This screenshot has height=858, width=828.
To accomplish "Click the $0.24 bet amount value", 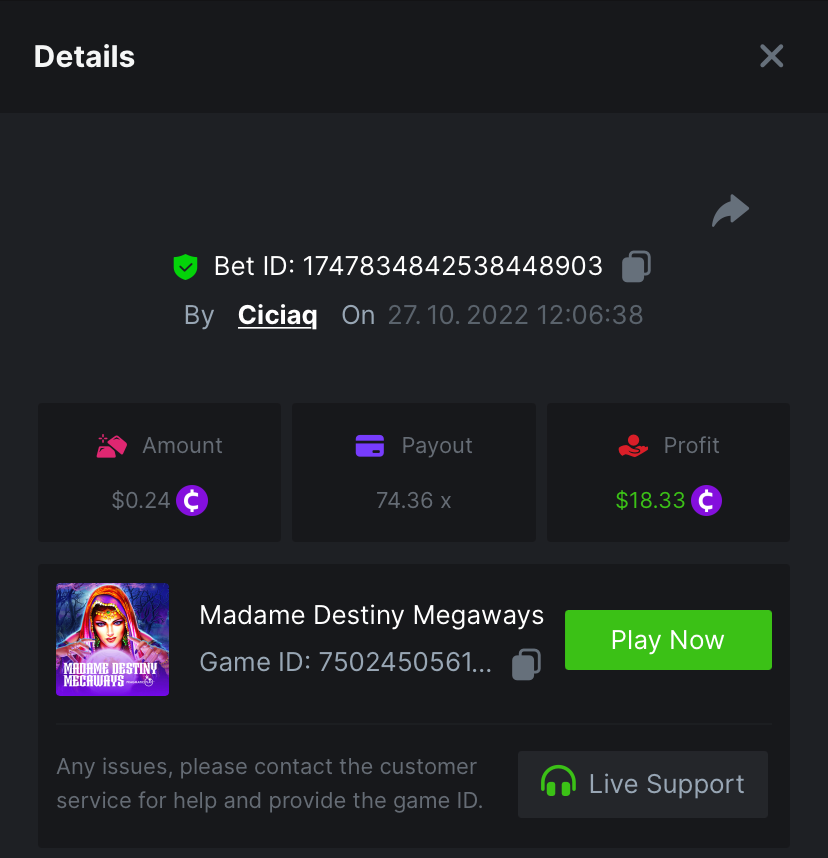I will click(141, 500).
